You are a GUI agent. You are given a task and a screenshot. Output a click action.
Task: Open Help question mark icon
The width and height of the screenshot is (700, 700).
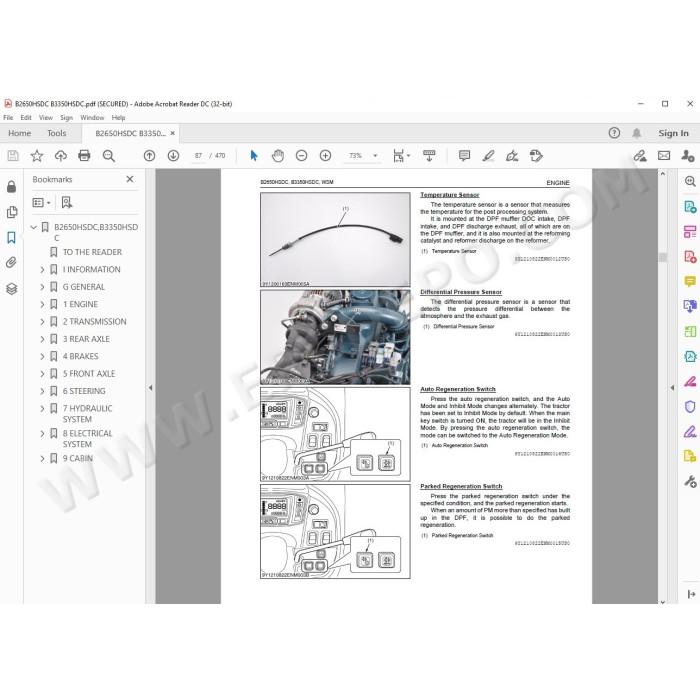(x=614, y=133)
